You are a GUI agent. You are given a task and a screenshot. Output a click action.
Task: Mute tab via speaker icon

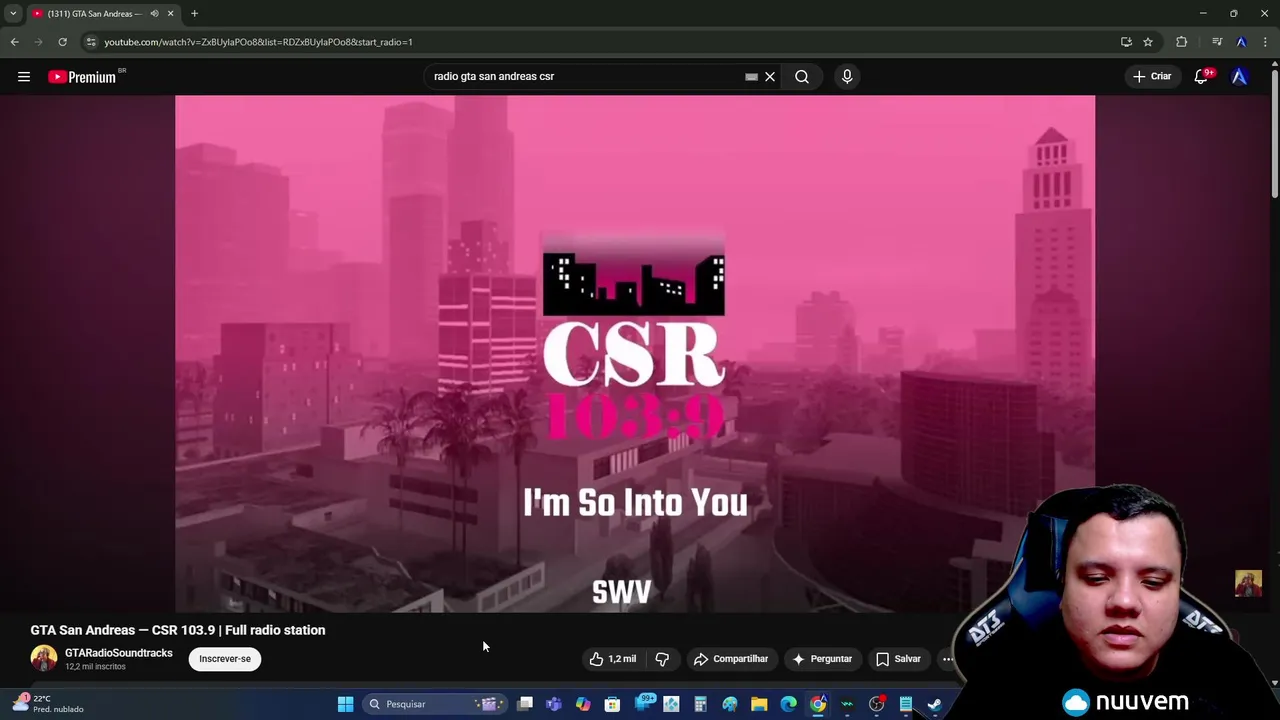pos(154,13)
